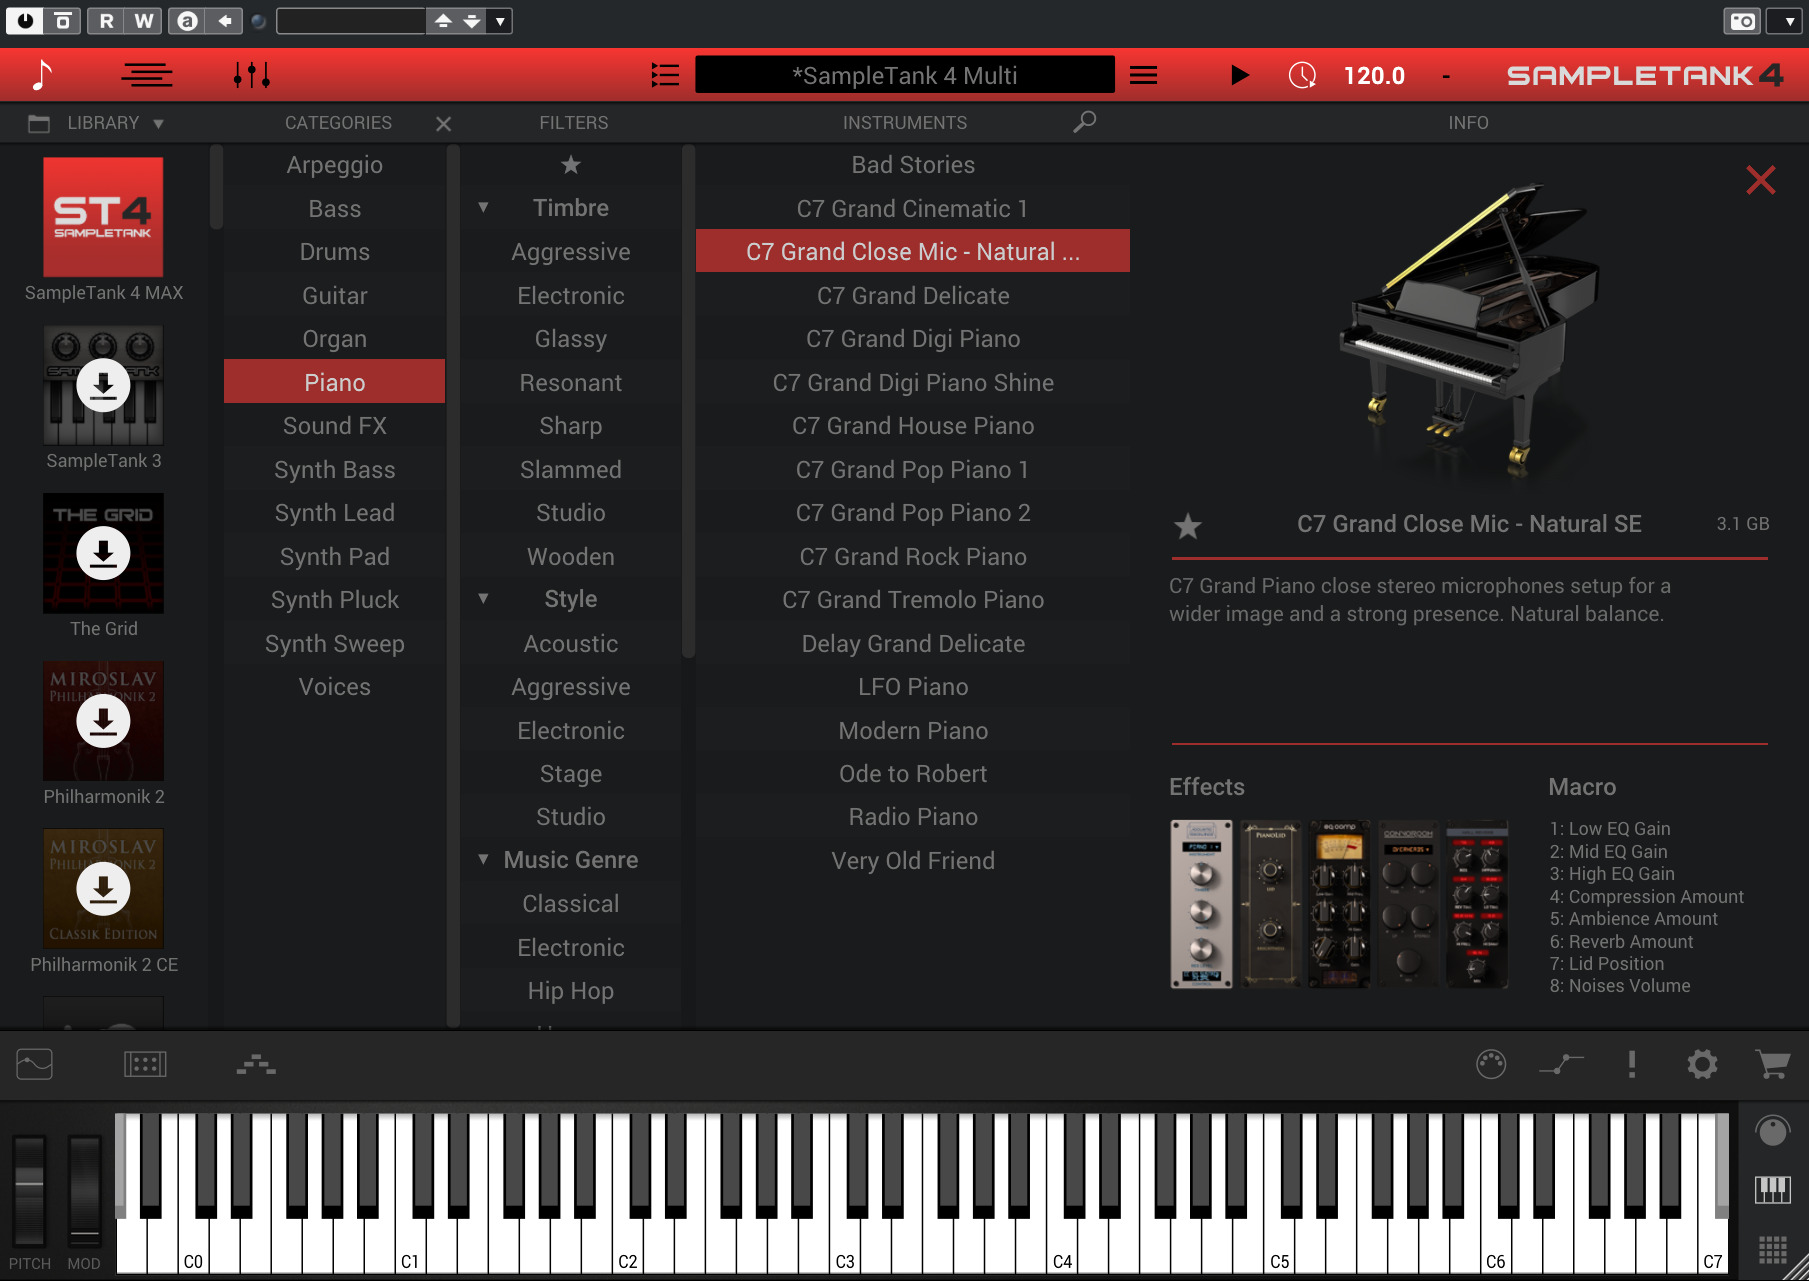
Task: Open the automation curve icon
Action: [1562, 1064]
